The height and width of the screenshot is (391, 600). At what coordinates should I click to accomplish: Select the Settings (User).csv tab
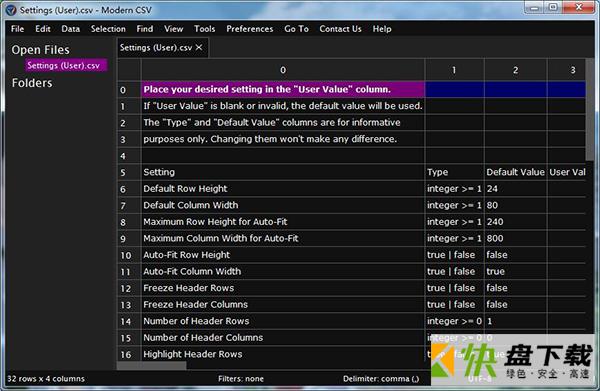(x=156, y=48)
